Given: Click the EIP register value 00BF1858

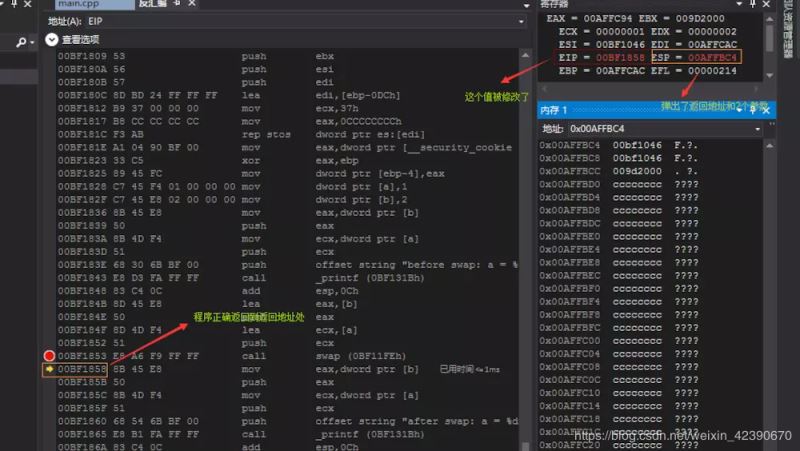Looking at the screenshot, I should tap(620, 58).
